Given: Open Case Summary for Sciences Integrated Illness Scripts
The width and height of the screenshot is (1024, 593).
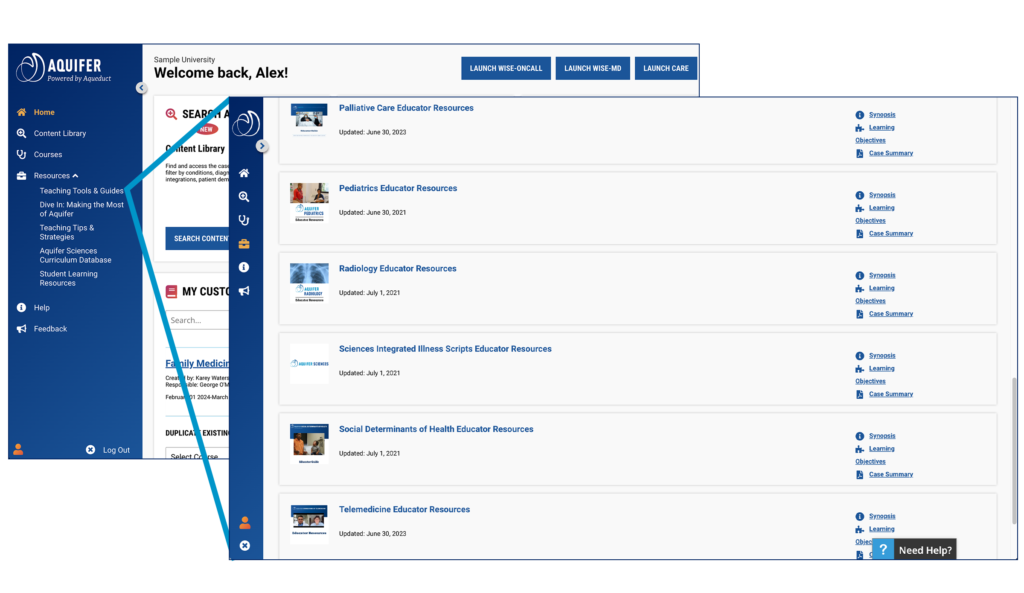Looking at the screenshot, I should (891, 394).
